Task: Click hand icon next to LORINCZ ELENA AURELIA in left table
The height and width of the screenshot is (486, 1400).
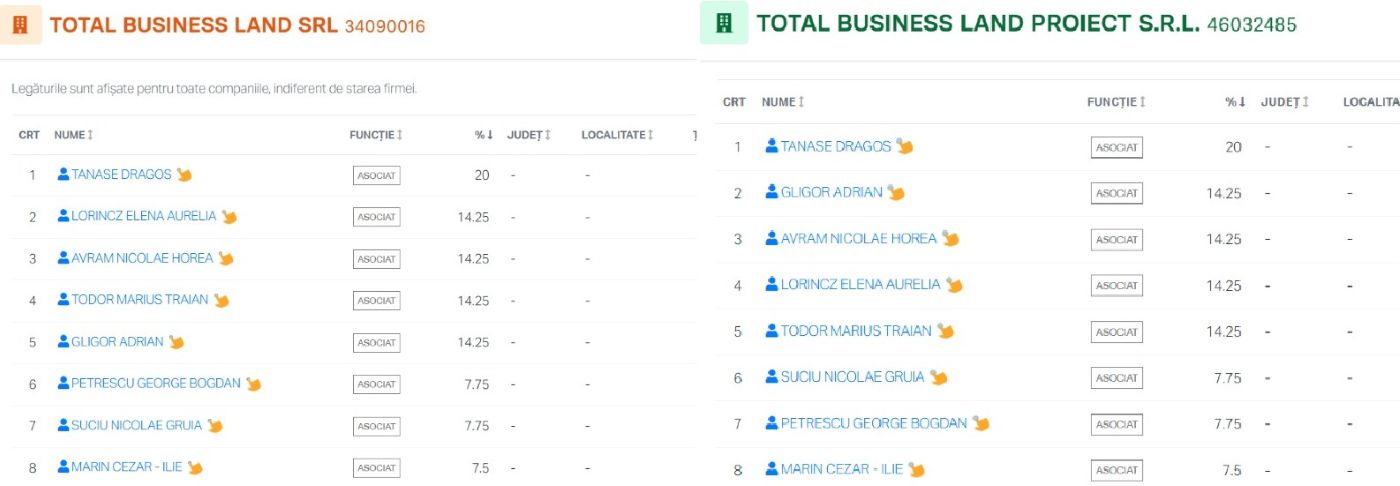Action: (229, 216)
